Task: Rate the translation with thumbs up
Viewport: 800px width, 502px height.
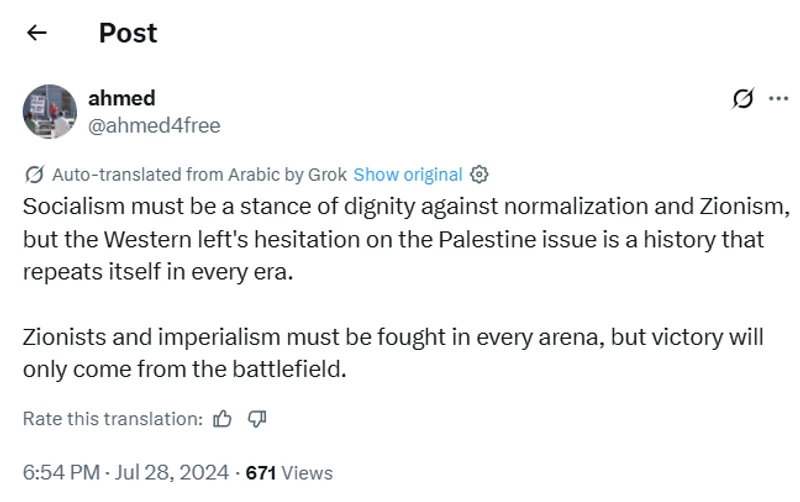Action: coord(223,419)
